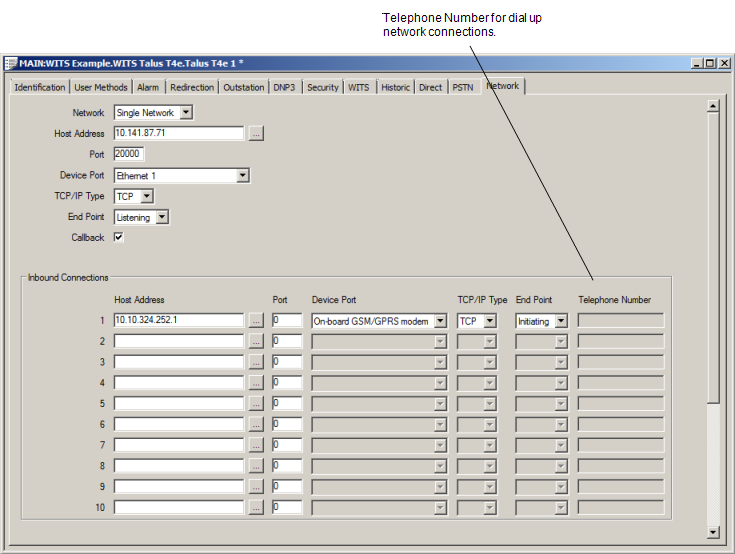Click browse button for inbound connection 2
Screen dimensions: 735x554
256,341
